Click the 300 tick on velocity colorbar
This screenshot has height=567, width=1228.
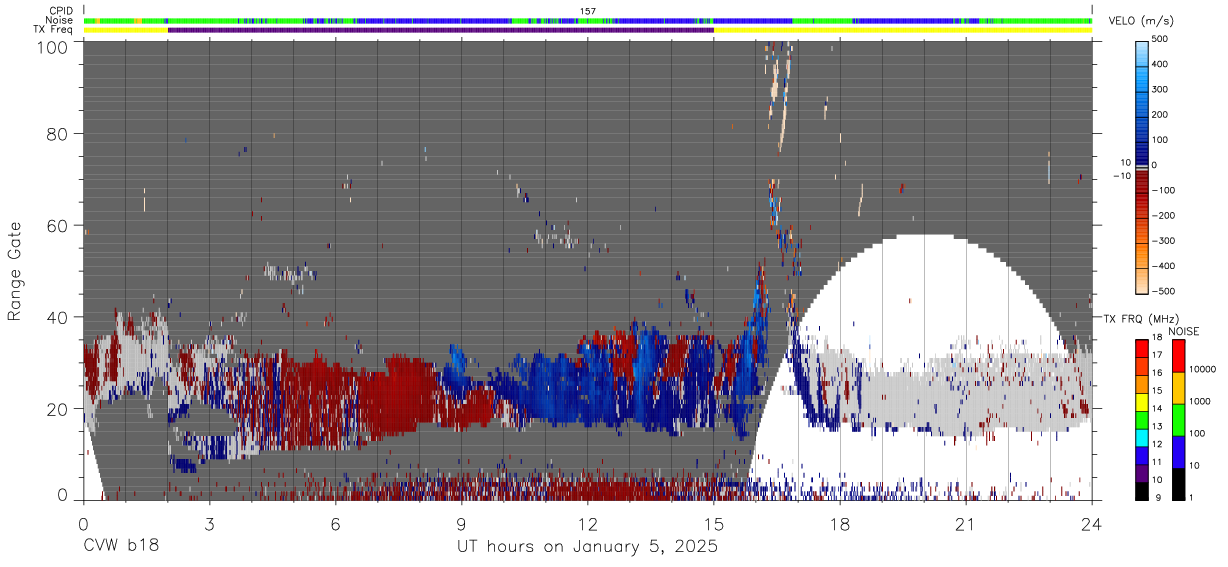1160,89
